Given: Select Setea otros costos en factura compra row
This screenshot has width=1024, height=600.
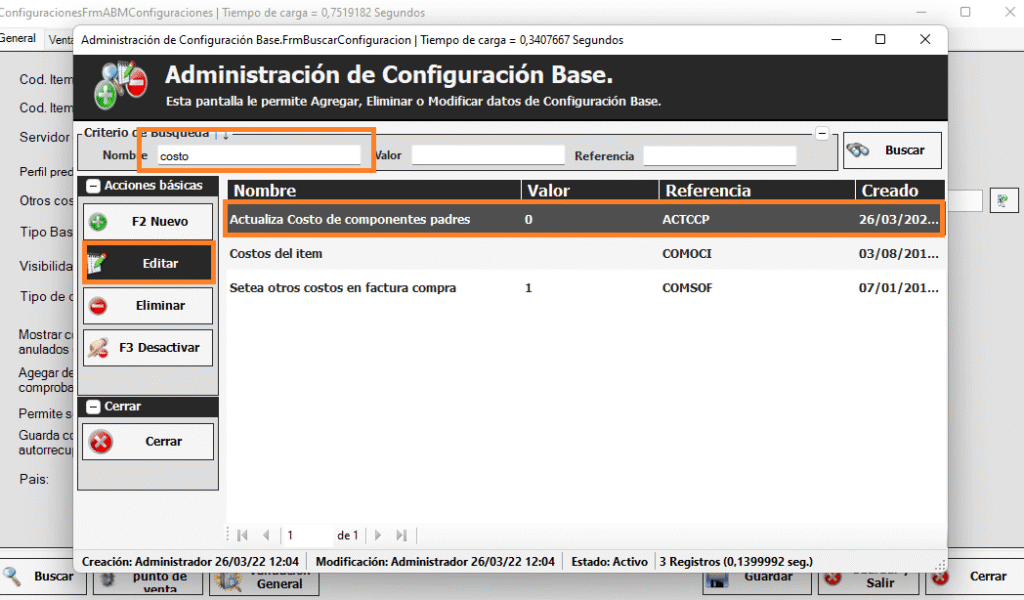Looking at the screenshot, I should point(343,288).
